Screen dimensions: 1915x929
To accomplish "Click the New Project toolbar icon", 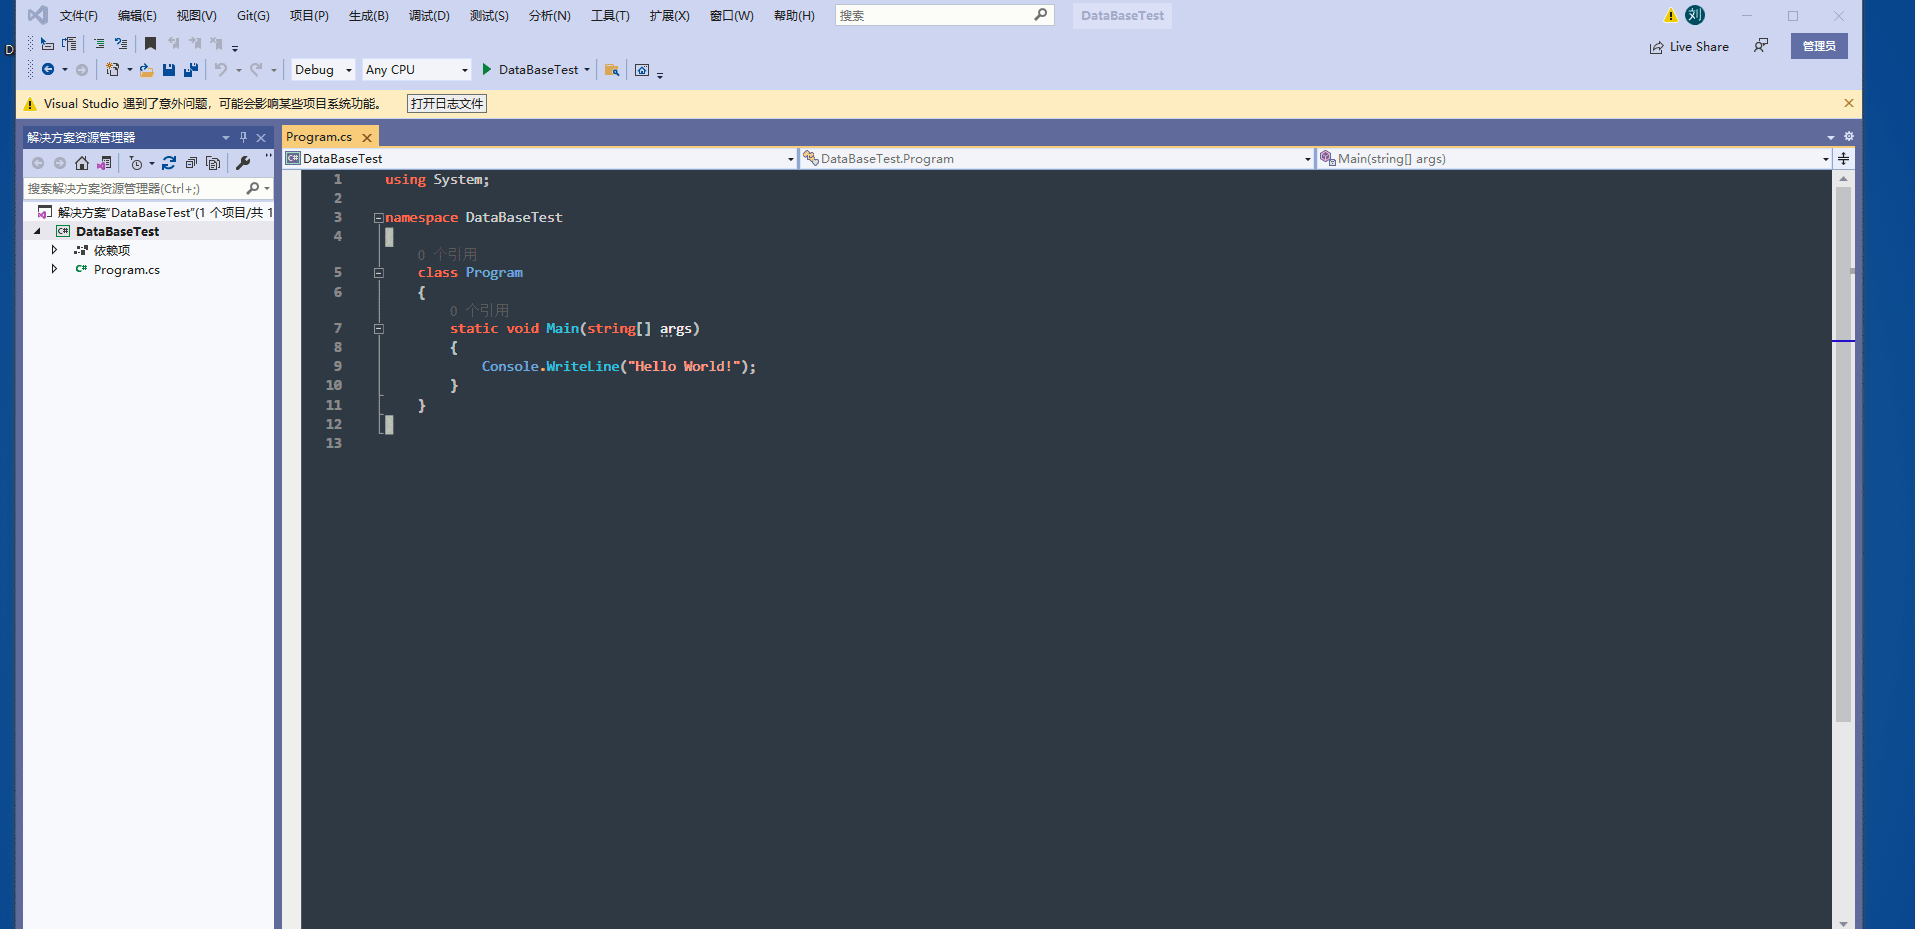I will coord(113,69).
